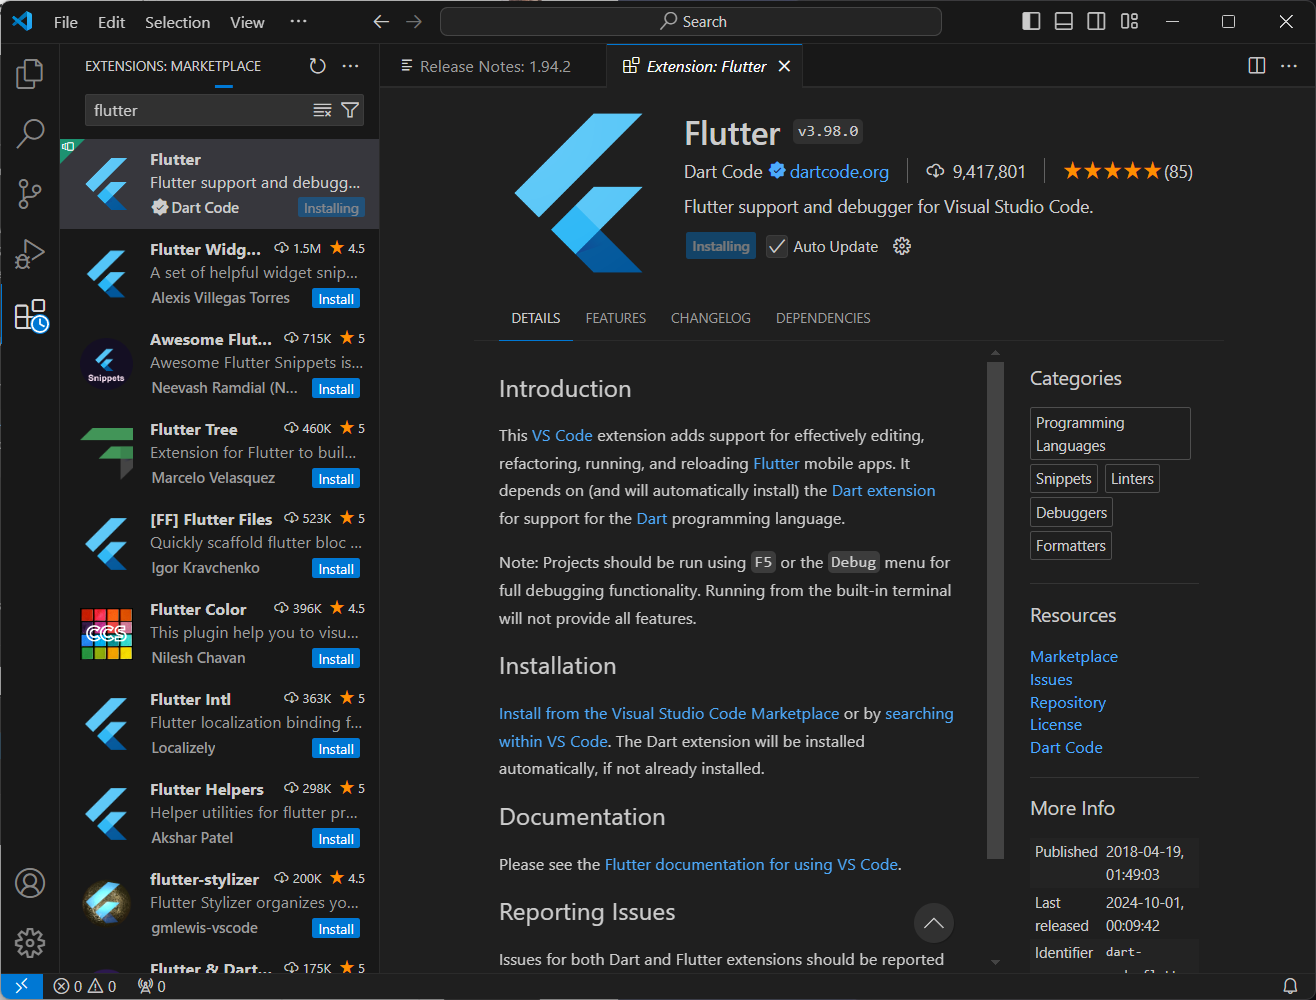The image size is (1316, 1000).
Task: Close the Extension: Flutter tab
Action: point(784,66)
